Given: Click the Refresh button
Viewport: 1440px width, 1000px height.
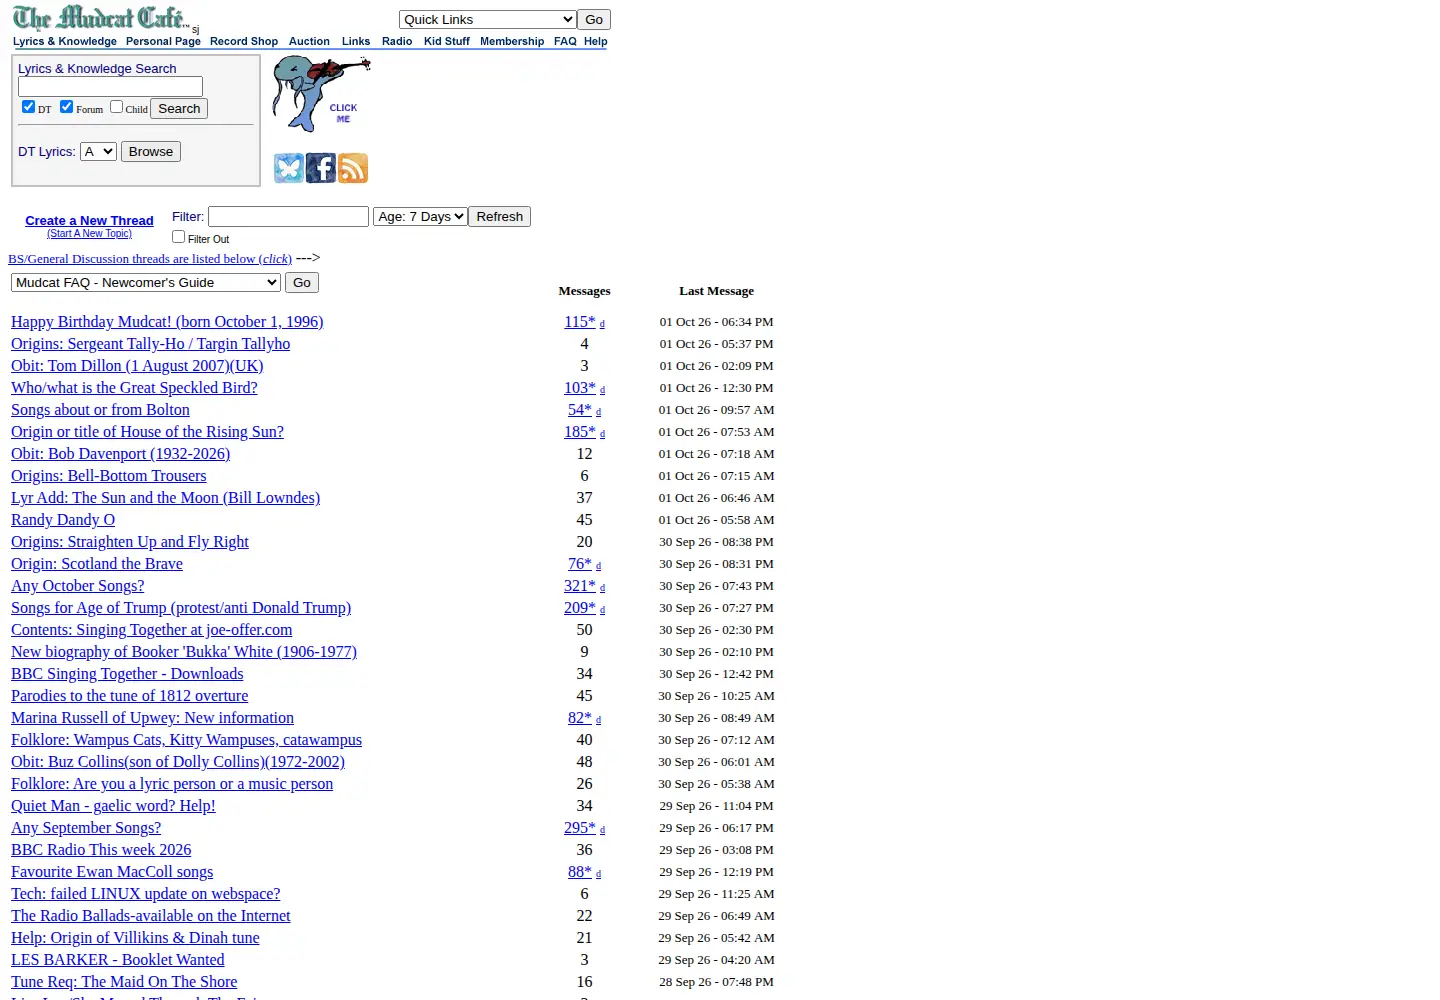Looking at the screenshot, I should tap(500, 217).
